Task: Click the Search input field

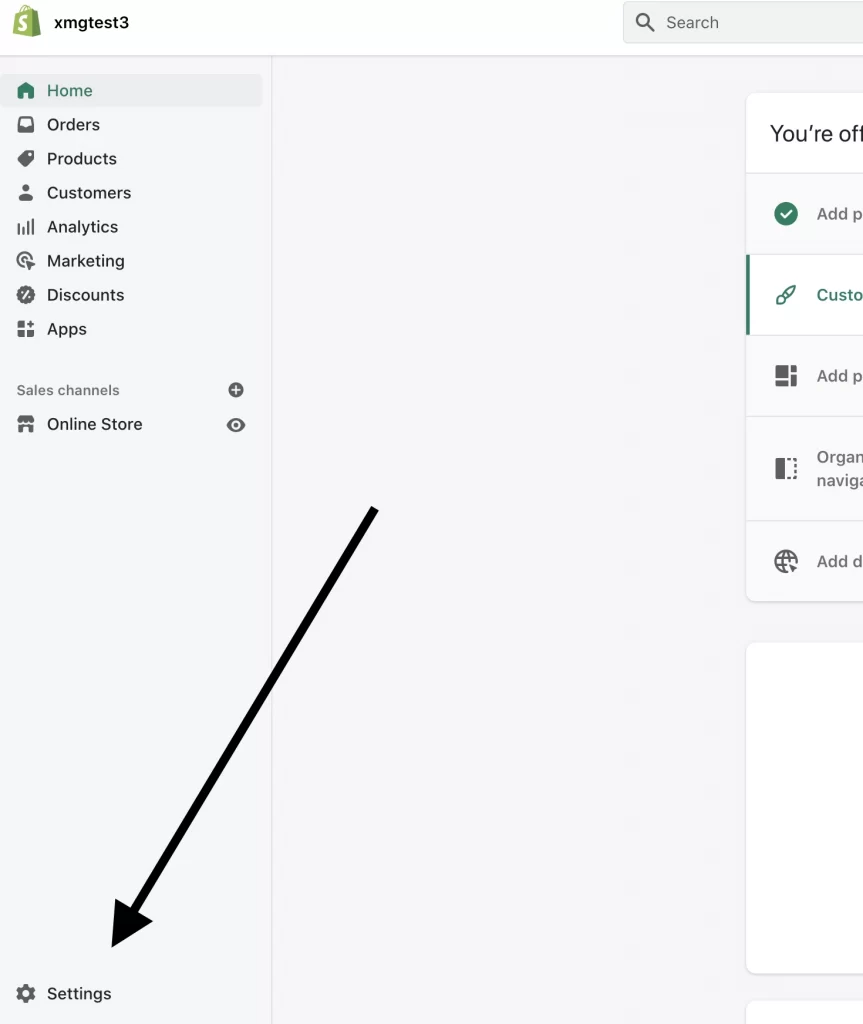Action: click(743, 22)
